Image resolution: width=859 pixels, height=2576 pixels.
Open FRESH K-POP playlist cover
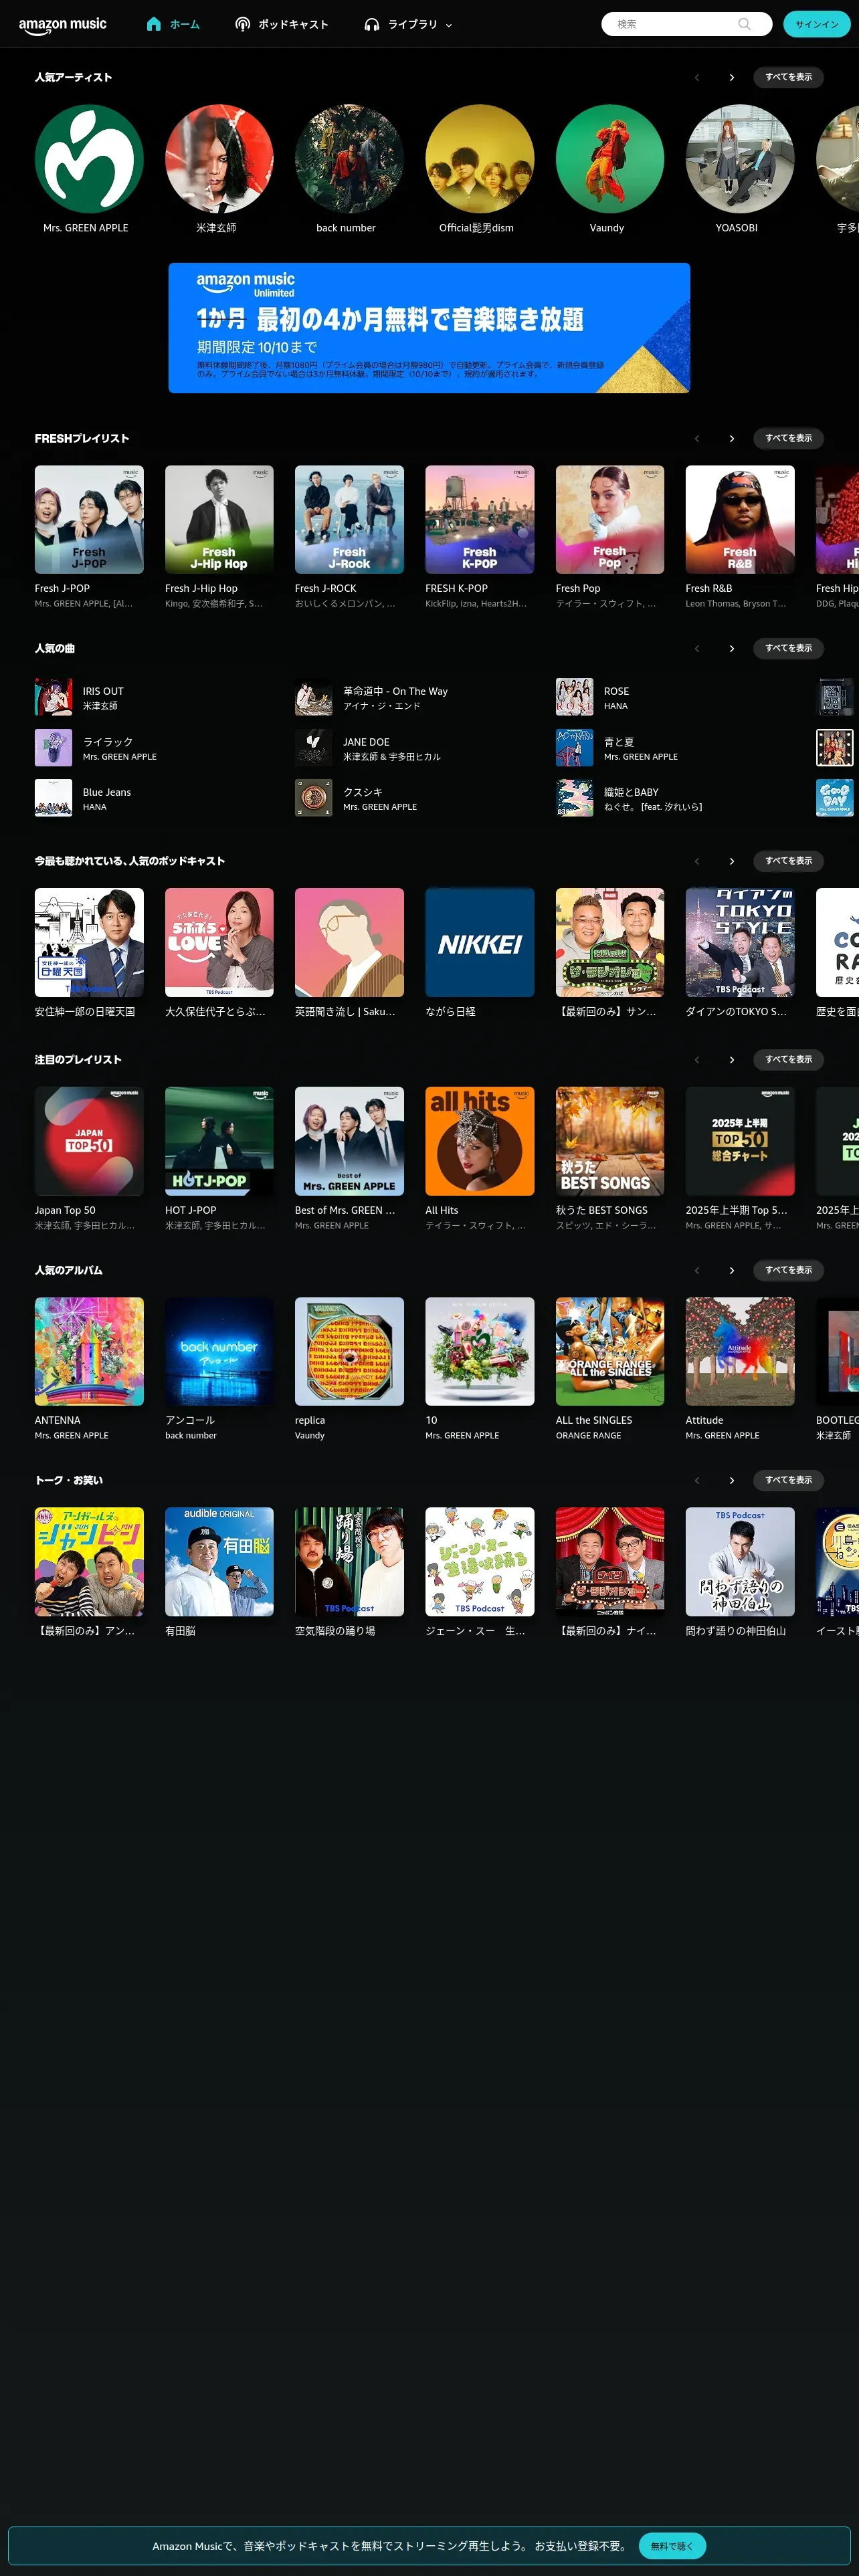click(480, 520)
